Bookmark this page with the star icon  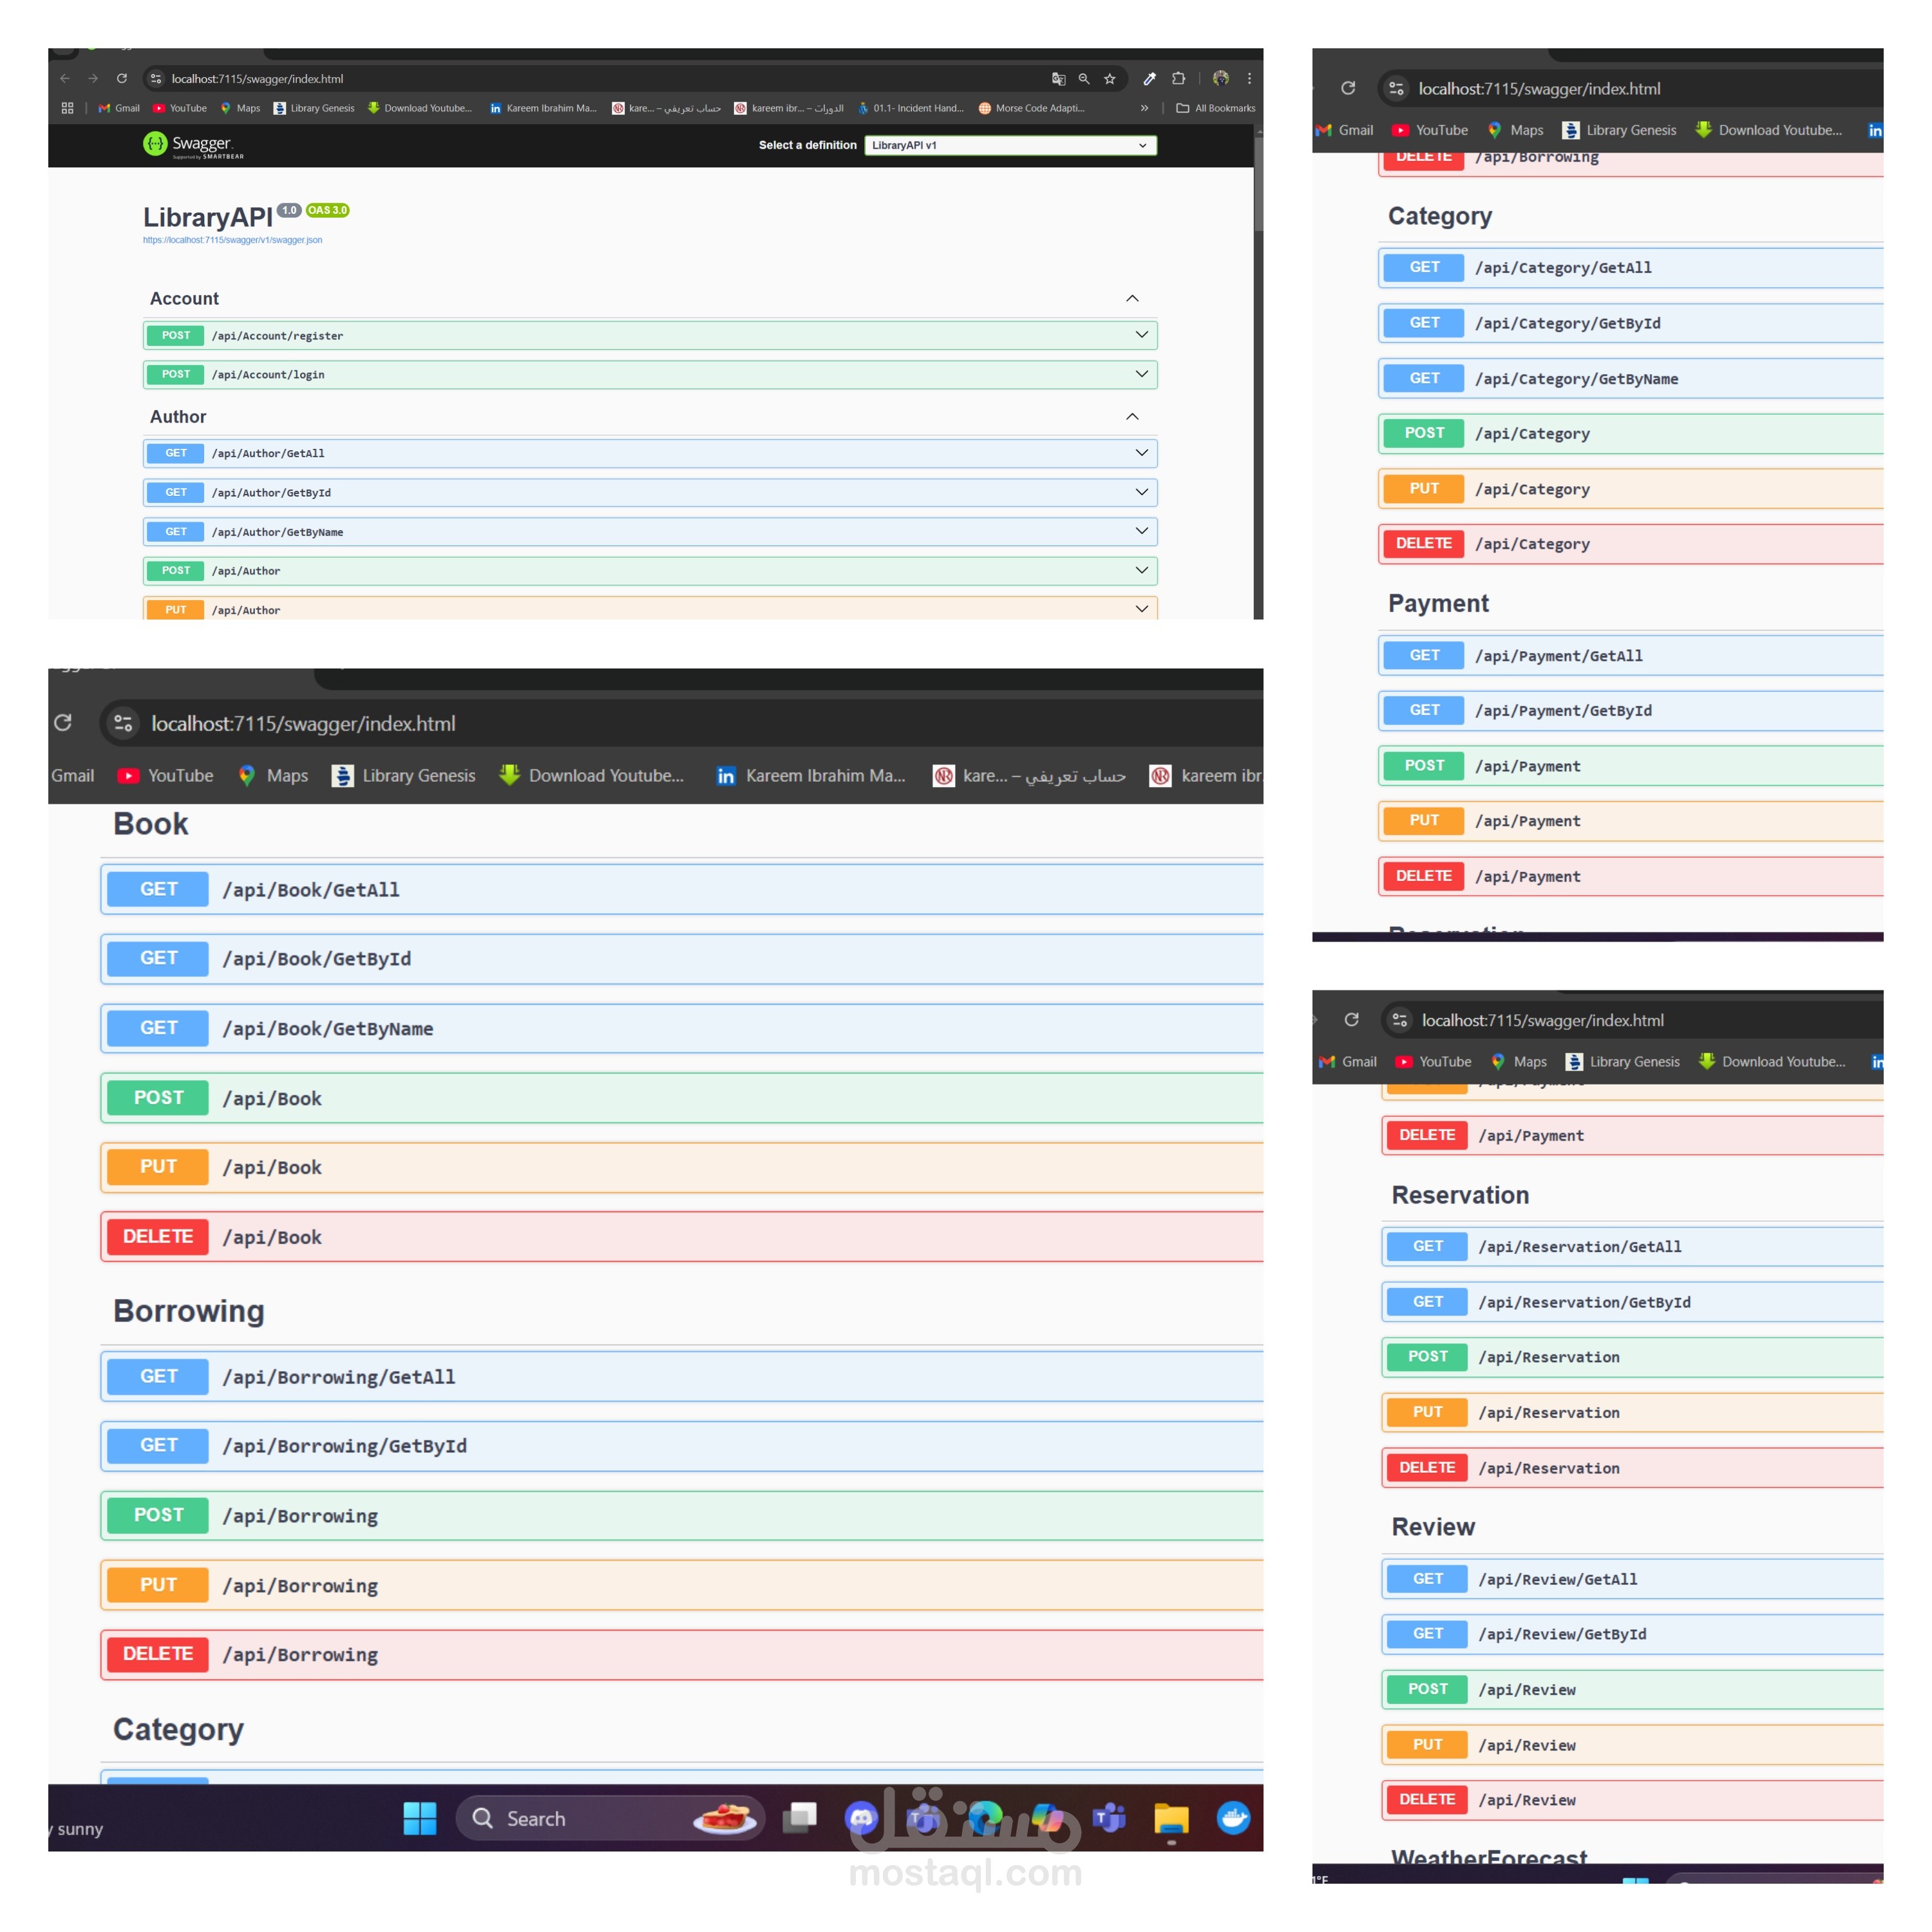[x=1109, y=79]
